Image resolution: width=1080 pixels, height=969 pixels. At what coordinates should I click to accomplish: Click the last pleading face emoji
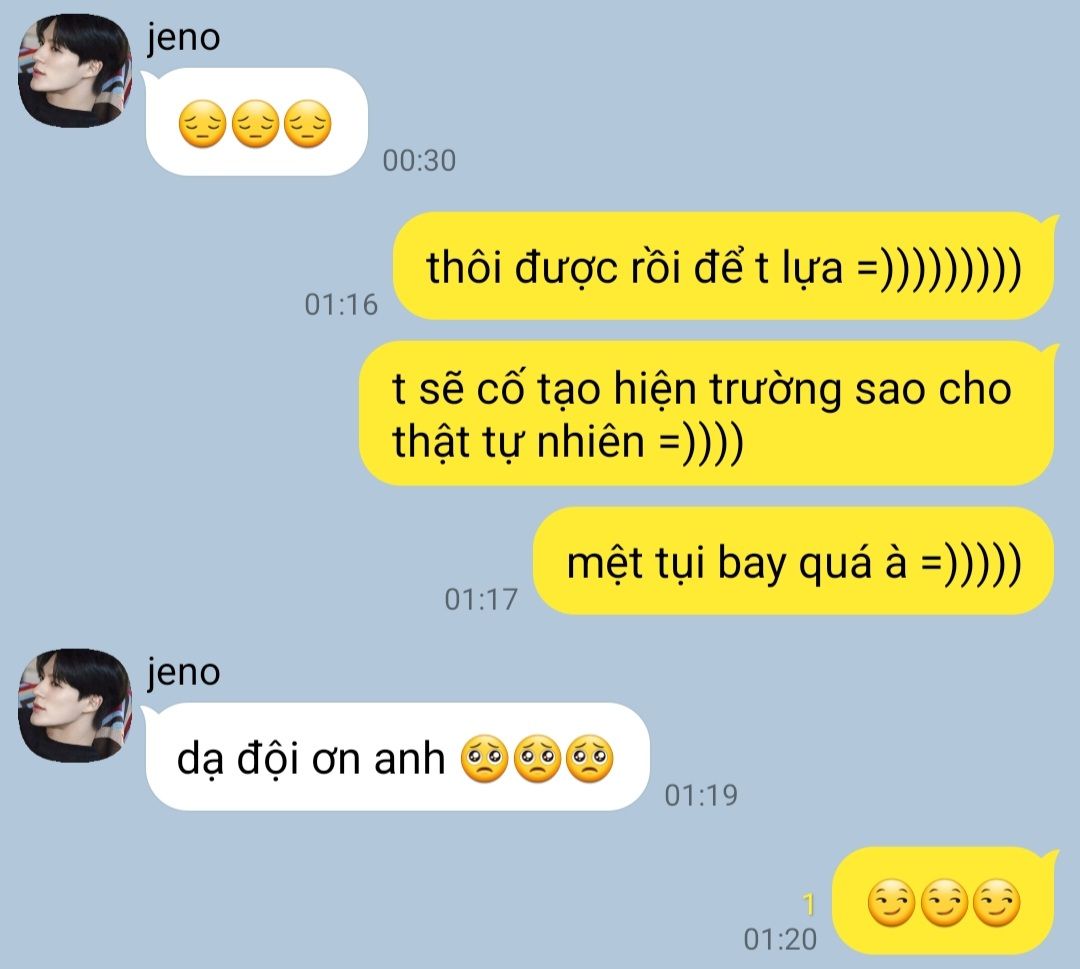pyautogui.click(x=590, y=759)
